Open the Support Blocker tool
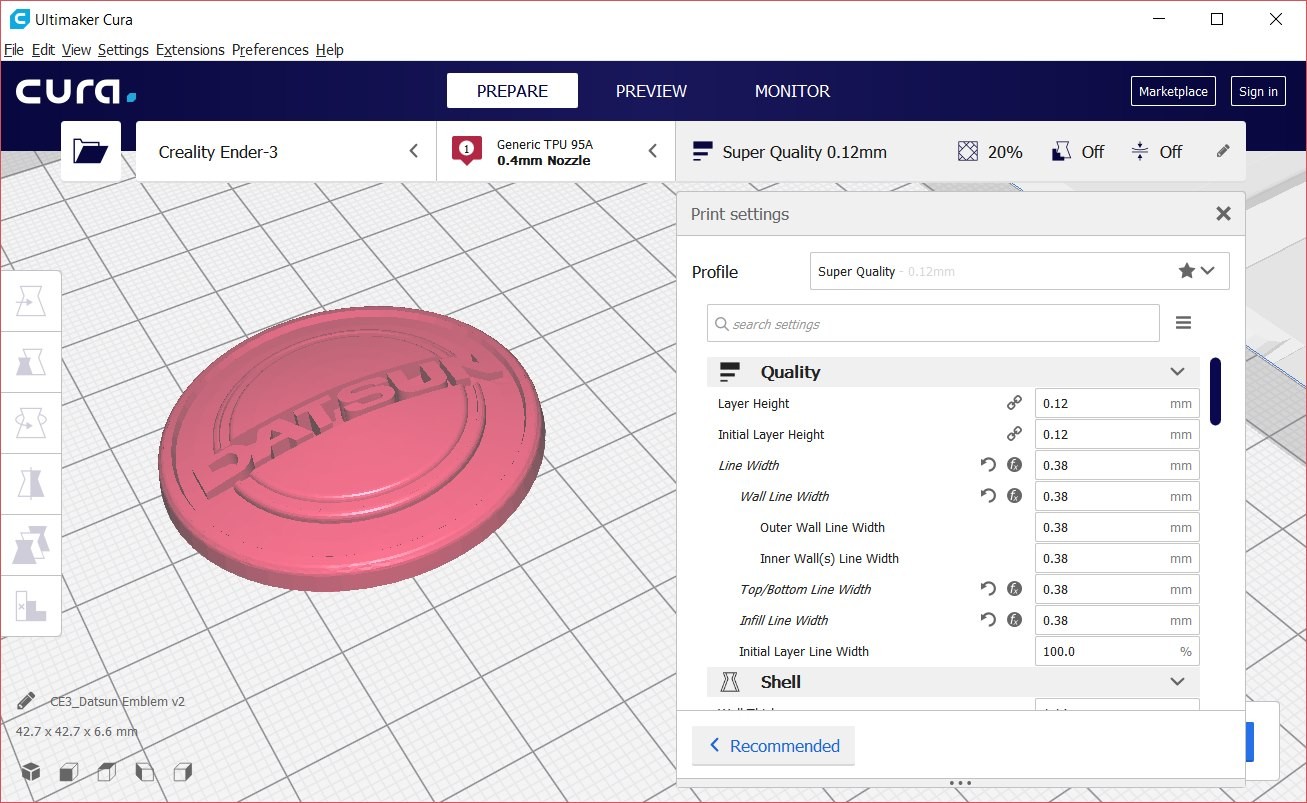 pos(31,606)
